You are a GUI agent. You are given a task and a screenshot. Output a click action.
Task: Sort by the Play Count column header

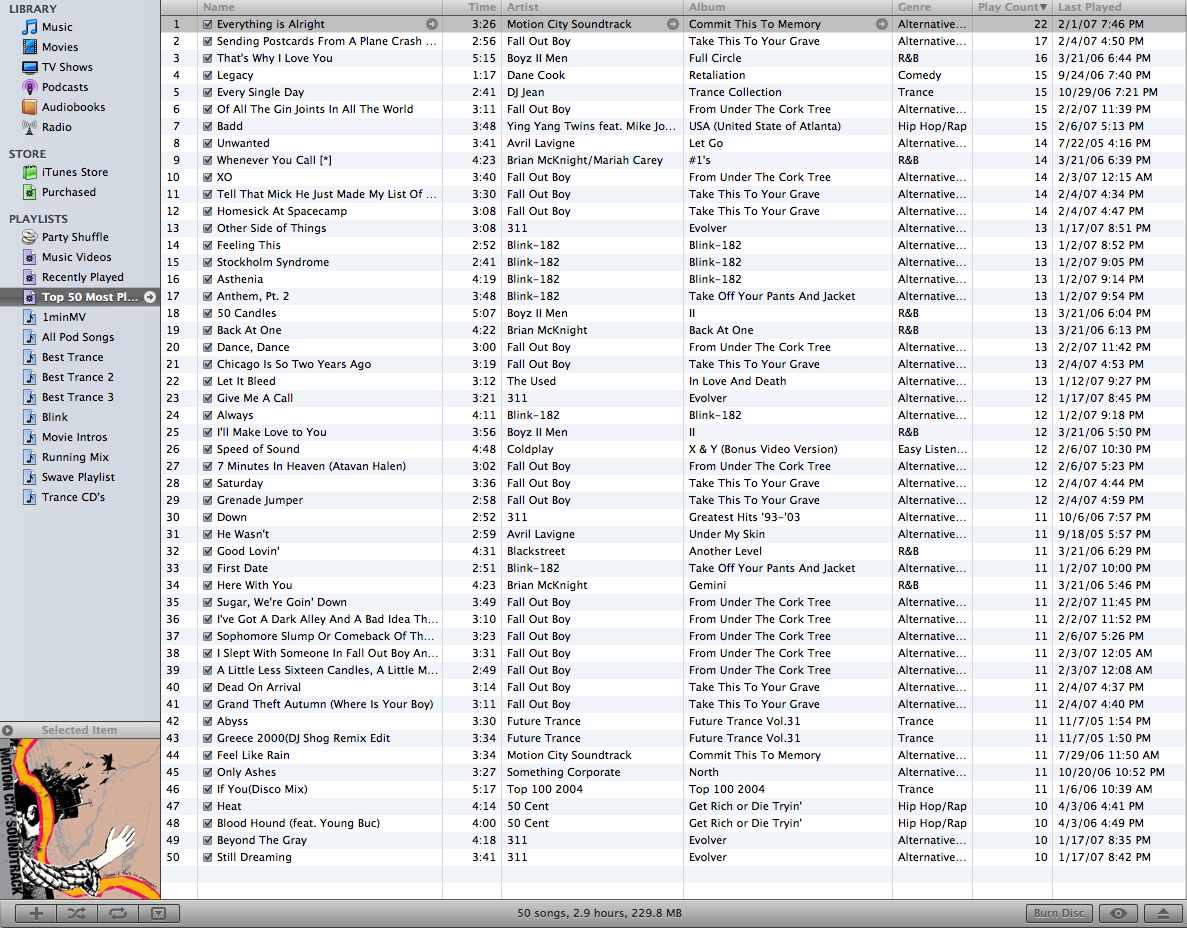point(1012,7)
